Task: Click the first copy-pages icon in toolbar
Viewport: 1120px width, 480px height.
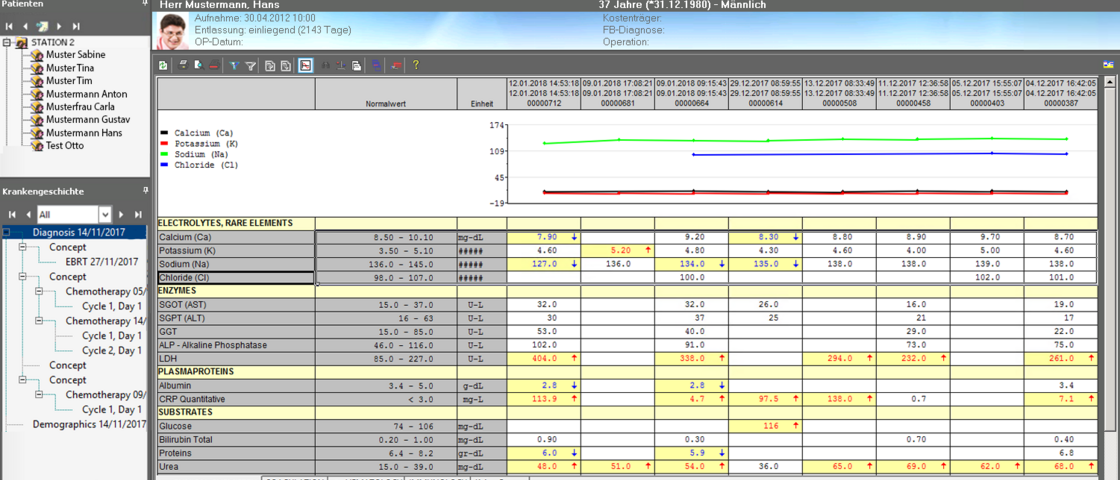Action: pyautogui.click(x=270, y=65)
